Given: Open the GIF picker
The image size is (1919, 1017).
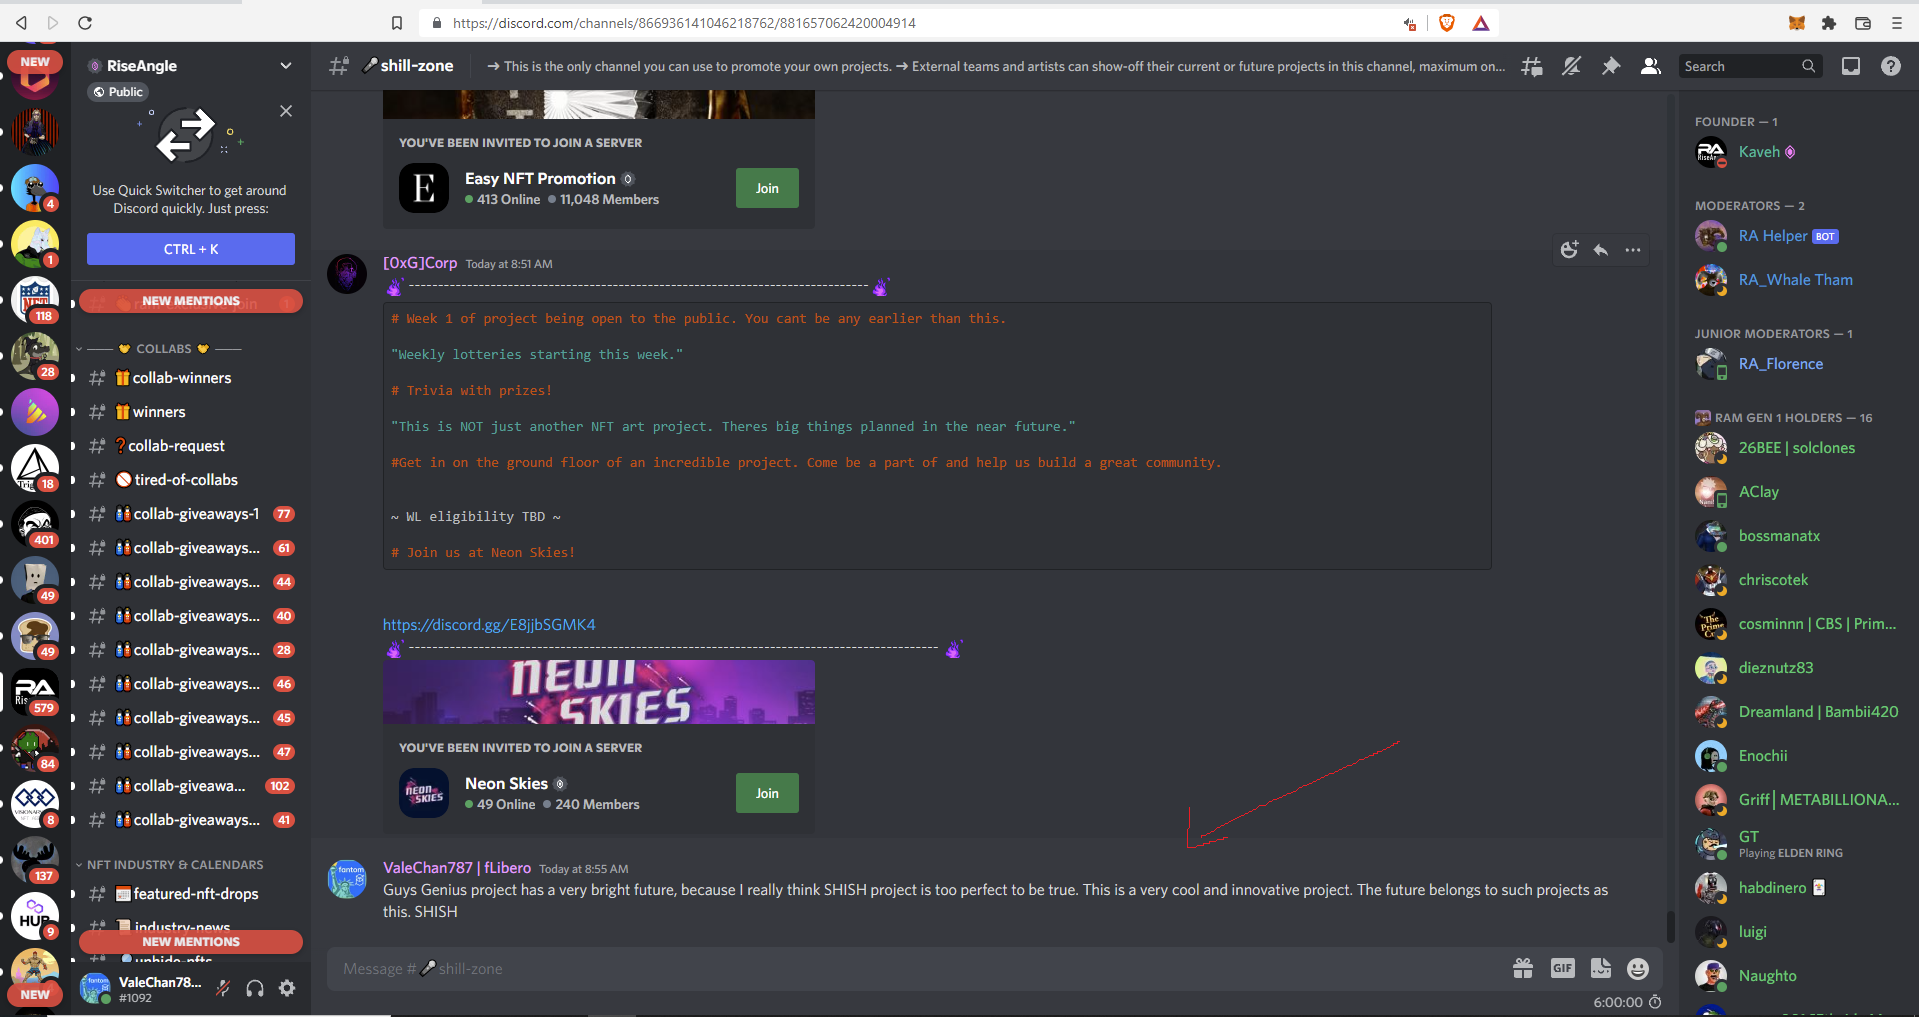Looking at the screenshot, I should point(1562,968).
